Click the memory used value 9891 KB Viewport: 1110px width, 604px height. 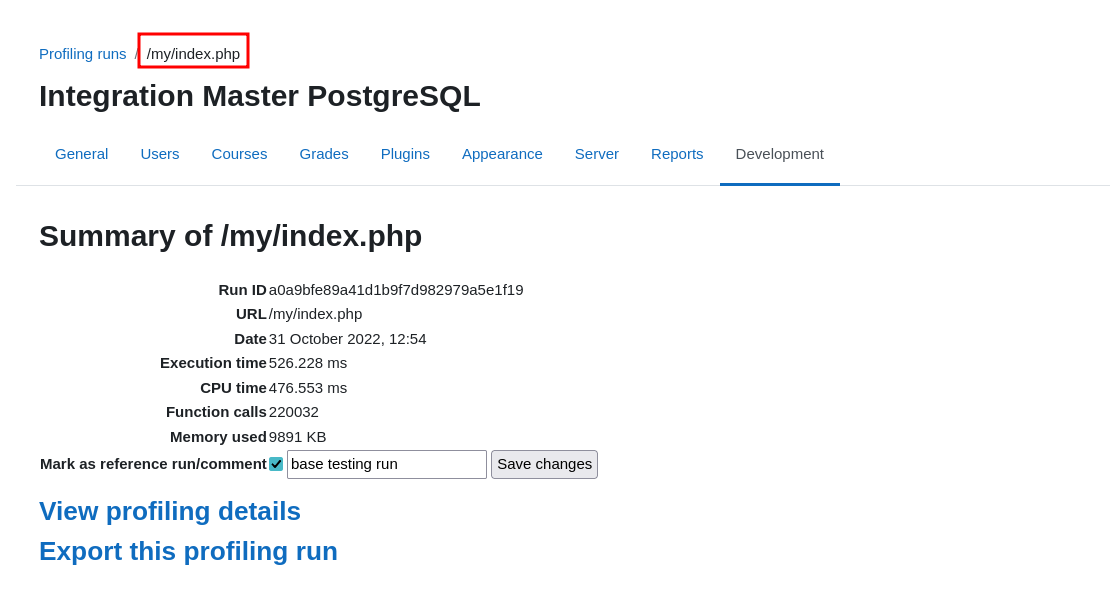tap(297, 437)
